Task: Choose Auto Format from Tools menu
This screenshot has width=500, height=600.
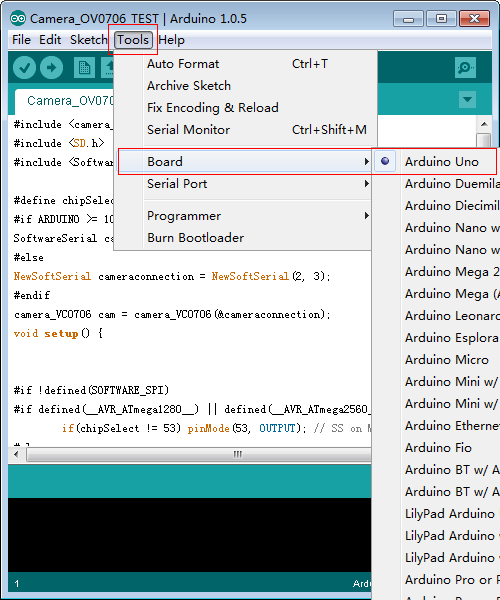Action: 243,64
